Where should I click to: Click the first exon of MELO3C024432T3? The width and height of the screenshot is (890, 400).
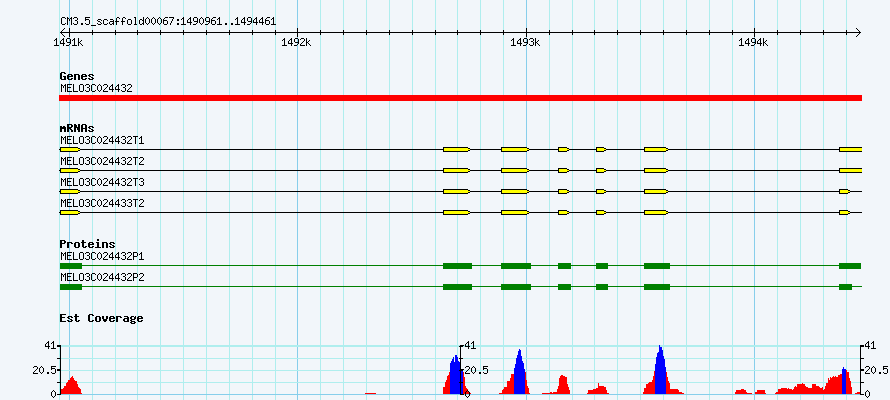(x=70, y=191)
